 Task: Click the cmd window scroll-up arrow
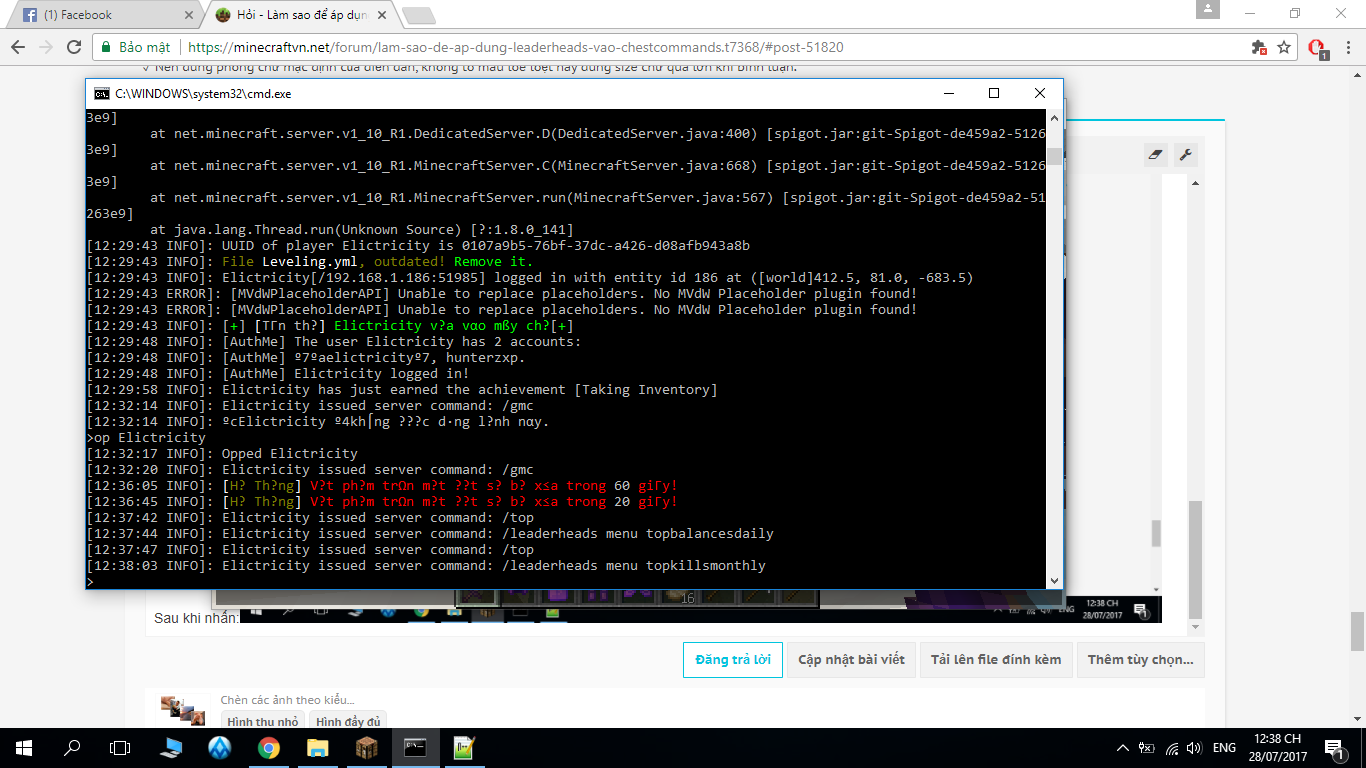tap(1054, 118)
